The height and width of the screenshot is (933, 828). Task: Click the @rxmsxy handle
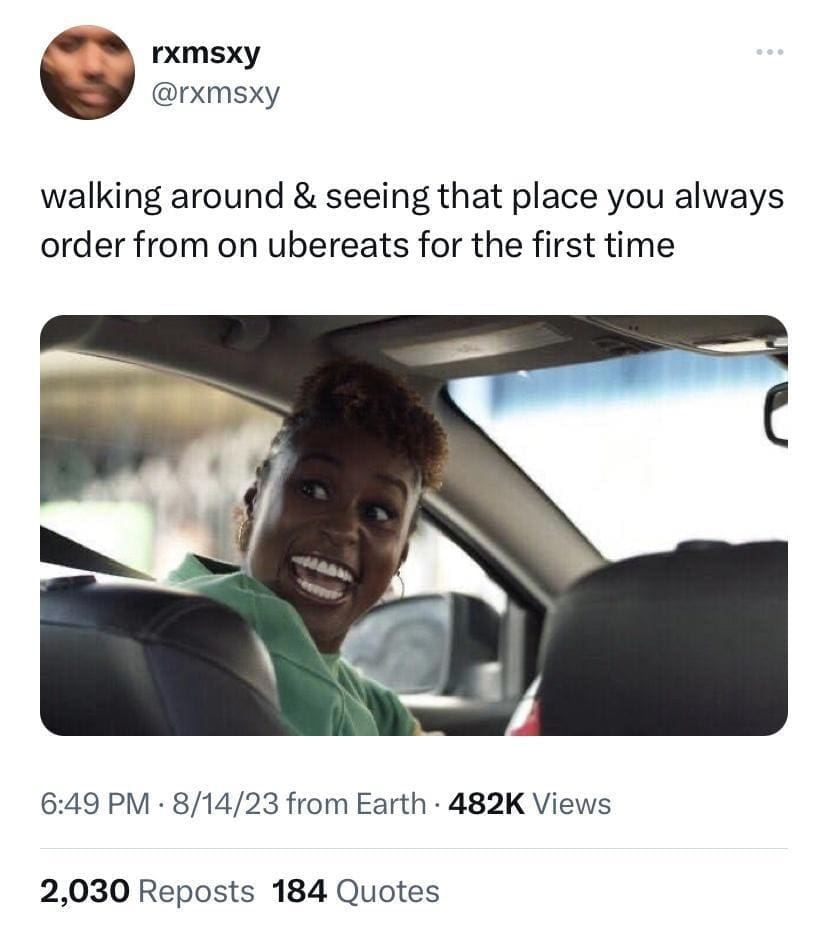(x=215, y=94)
